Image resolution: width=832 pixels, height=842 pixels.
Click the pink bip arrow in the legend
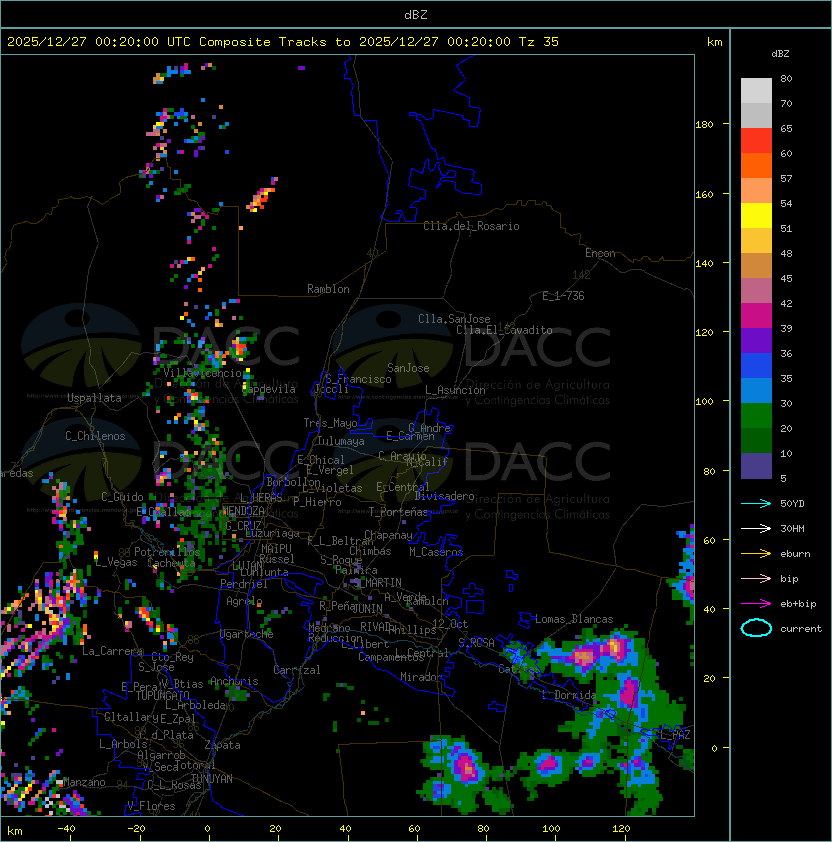click(x=756, y=578)
